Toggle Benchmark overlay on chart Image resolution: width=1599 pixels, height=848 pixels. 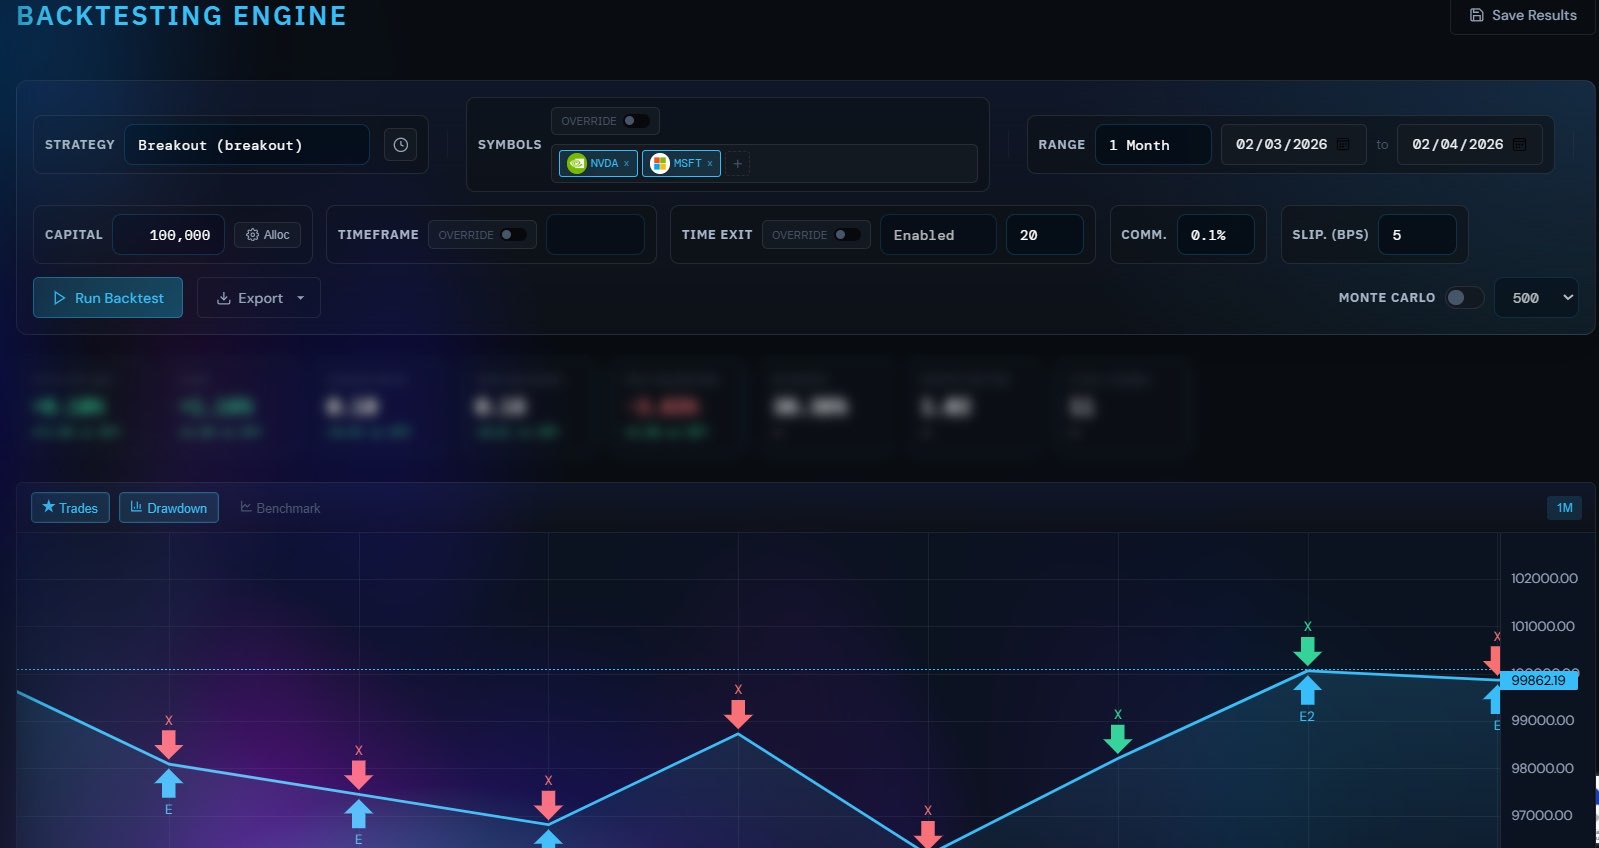[x=280, y=508]
